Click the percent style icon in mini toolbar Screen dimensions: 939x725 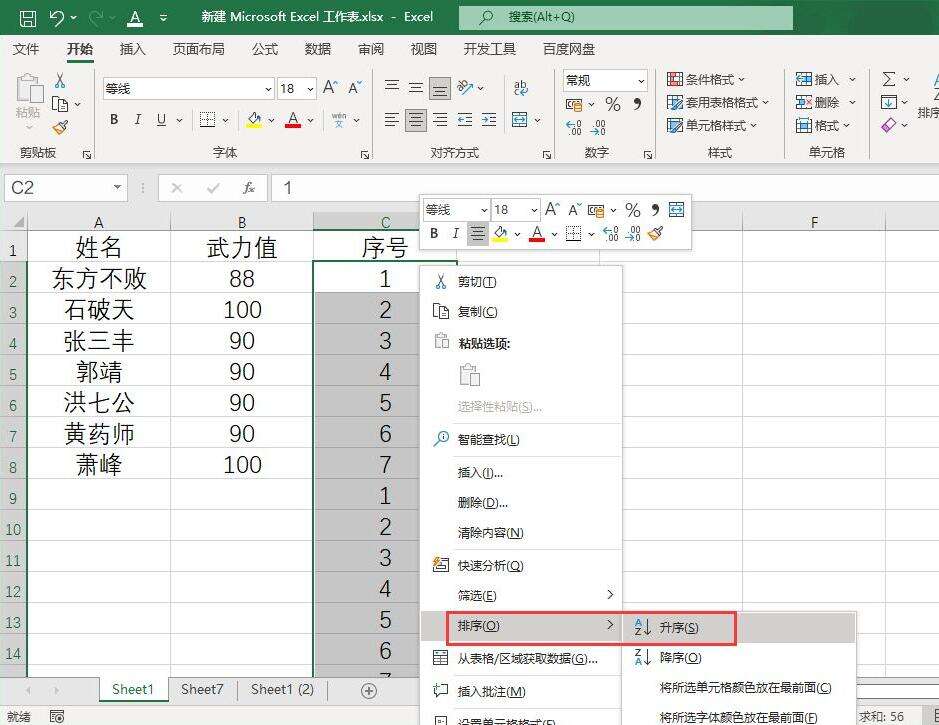pyautogui.click(x=632, y=210)
